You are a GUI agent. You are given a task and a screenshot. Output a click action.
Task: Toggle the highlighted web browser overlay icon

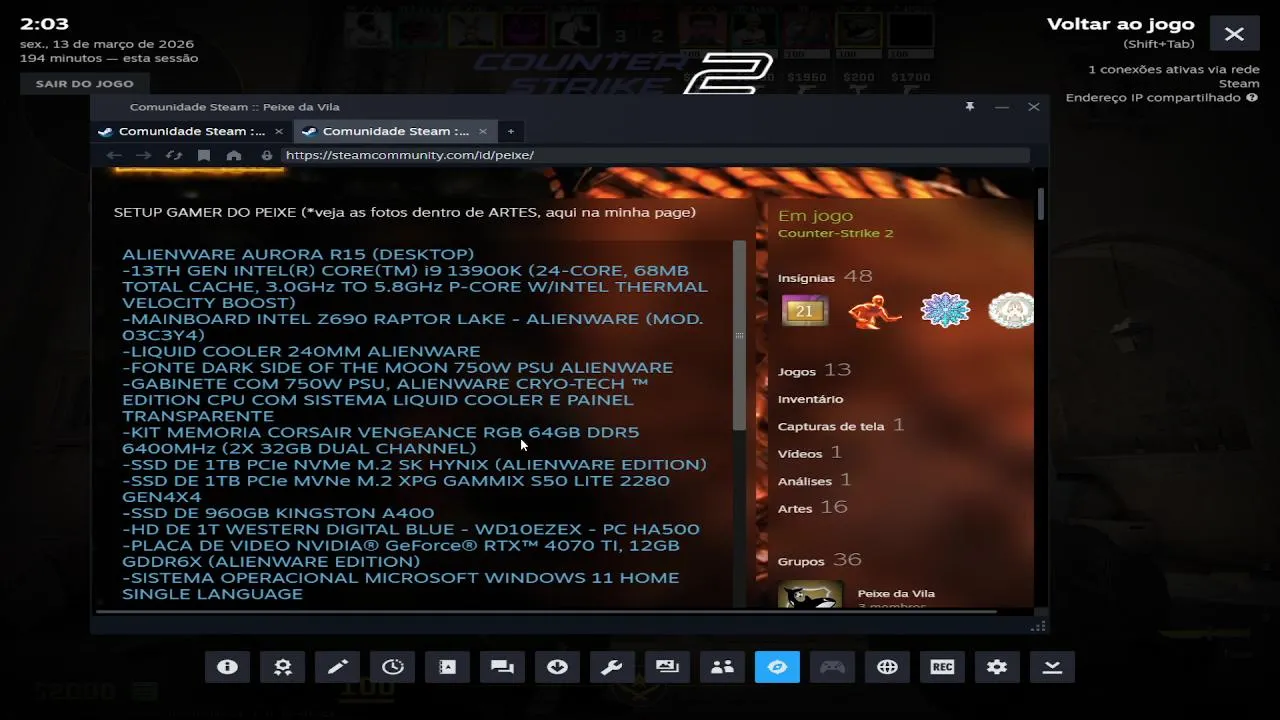777,667
